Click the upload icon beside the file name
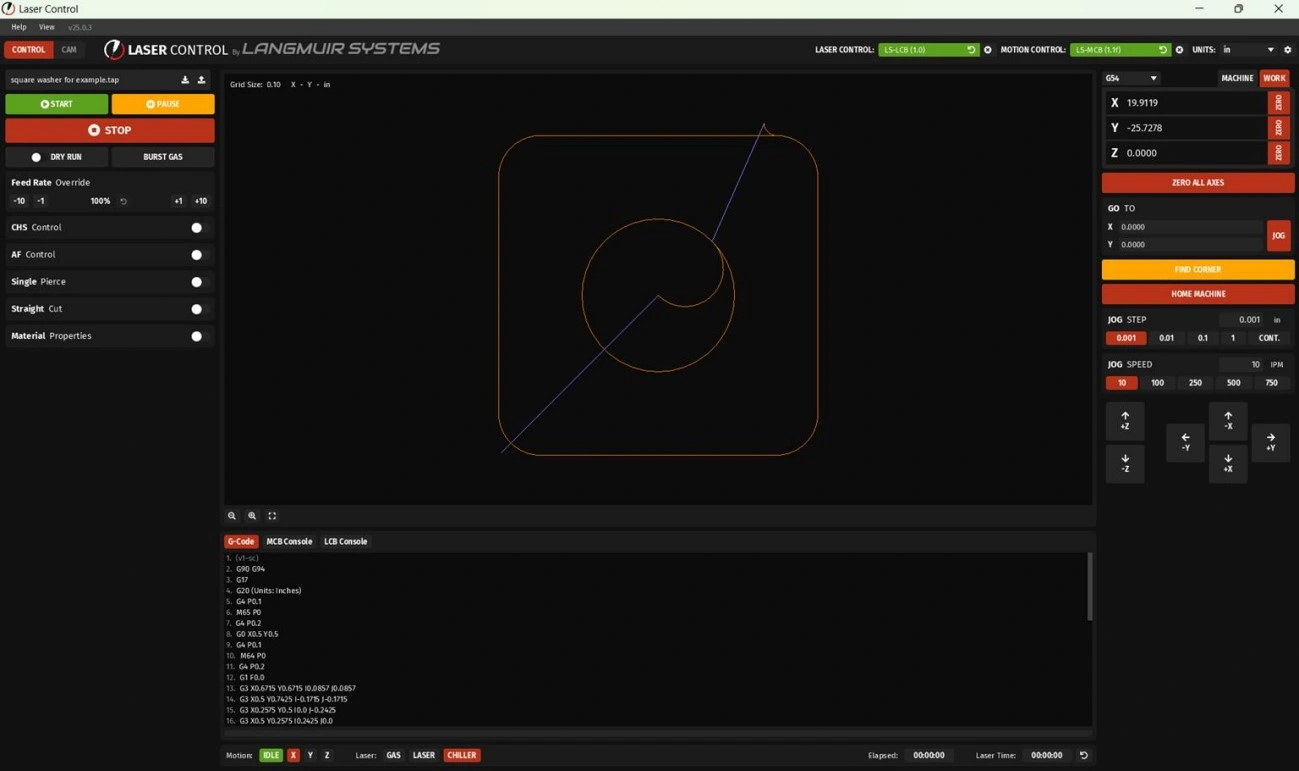The height and width of the screenshot is (771, 1299). pos(201,80)
